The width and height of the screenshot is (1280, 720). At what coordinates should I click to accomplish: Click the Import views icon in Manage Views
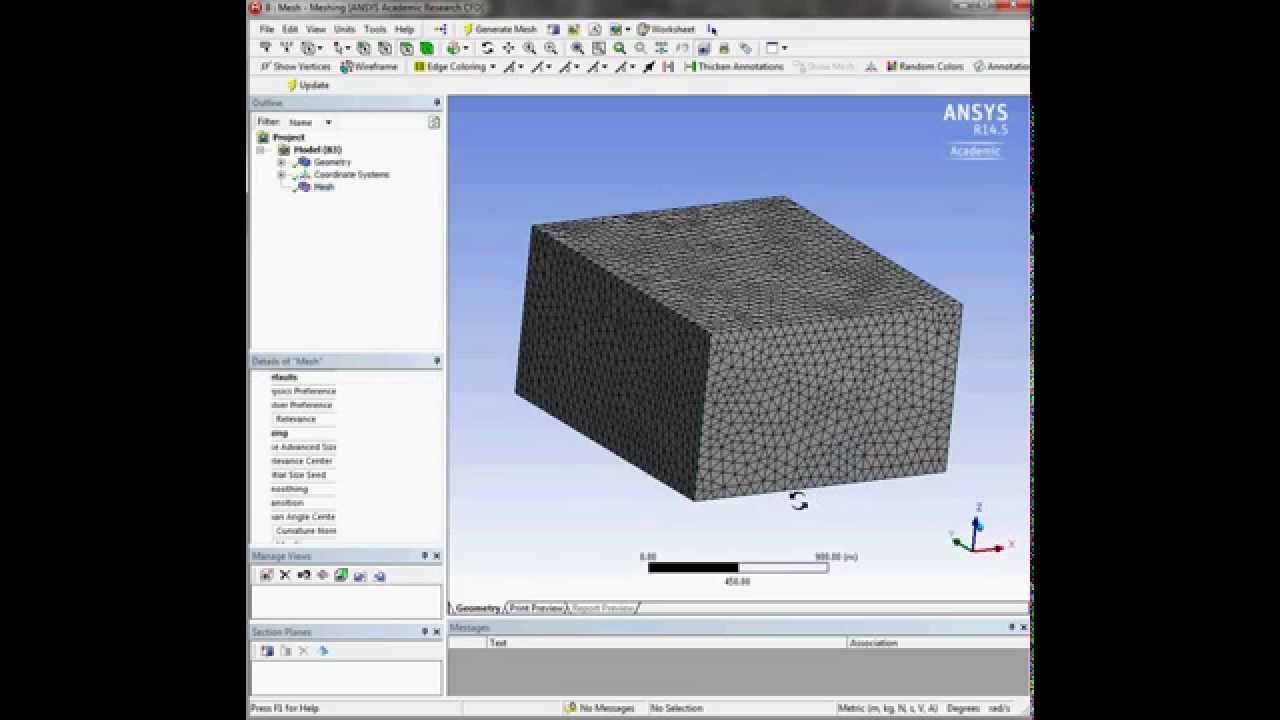[x=379, y=575]
